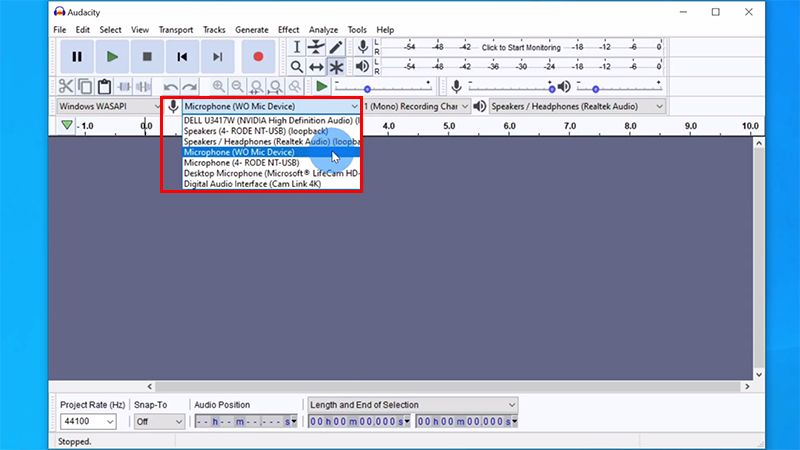Screen dimensions: 800x450
Task: Open the Windows WASAPI host dropdown
Action: click(108, 106)
